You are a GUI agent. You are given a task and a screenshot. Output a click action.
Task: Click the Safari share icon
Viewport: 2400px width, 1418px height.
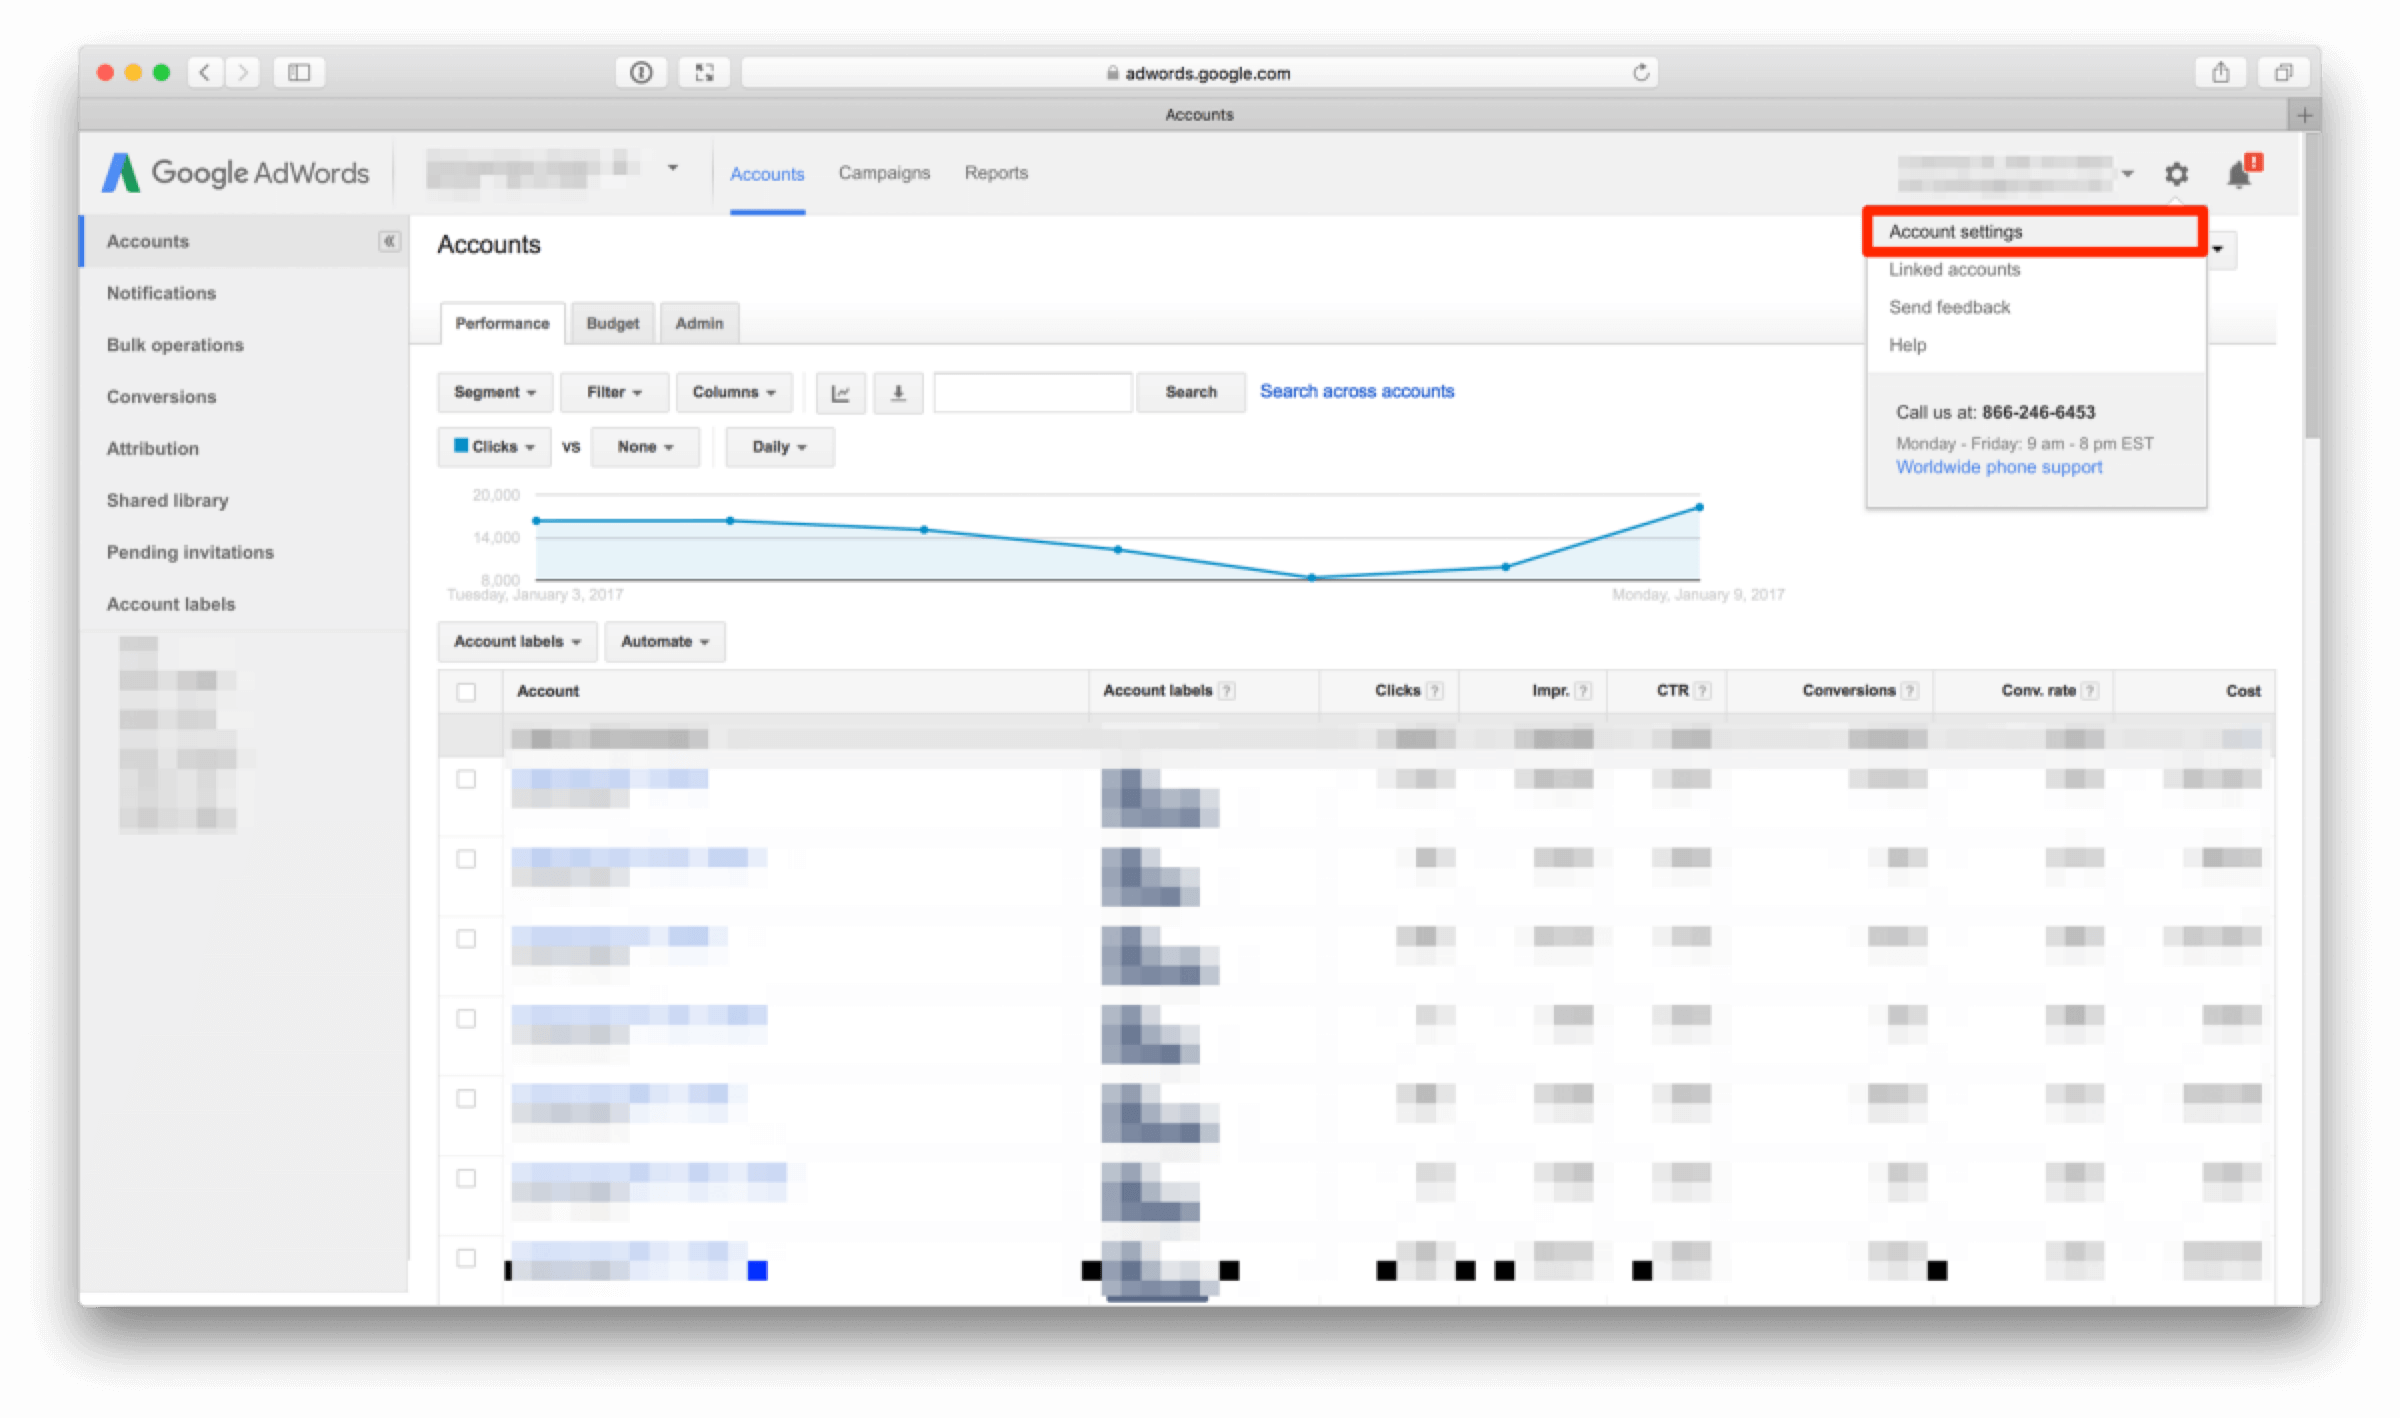2220,72
